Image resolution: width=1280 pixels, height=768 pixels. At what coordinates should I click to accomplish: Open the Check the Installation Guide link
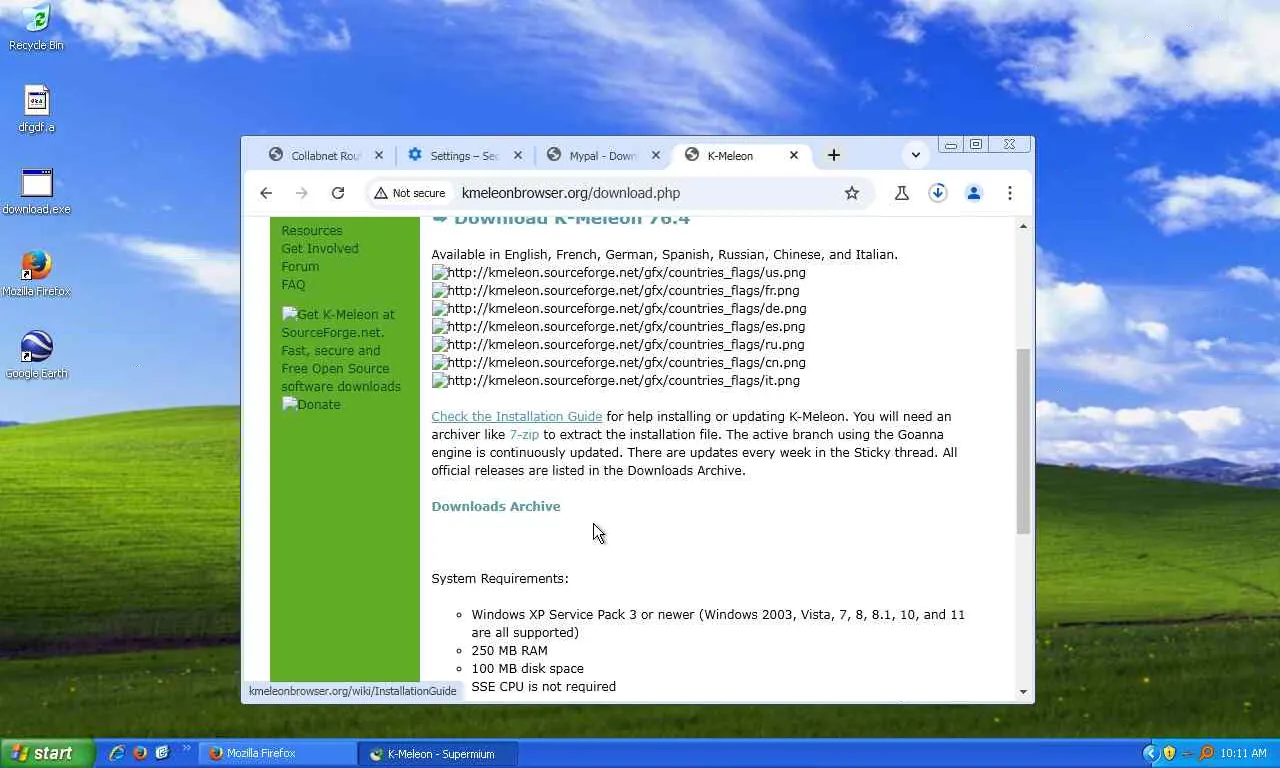tap(516, 417)
